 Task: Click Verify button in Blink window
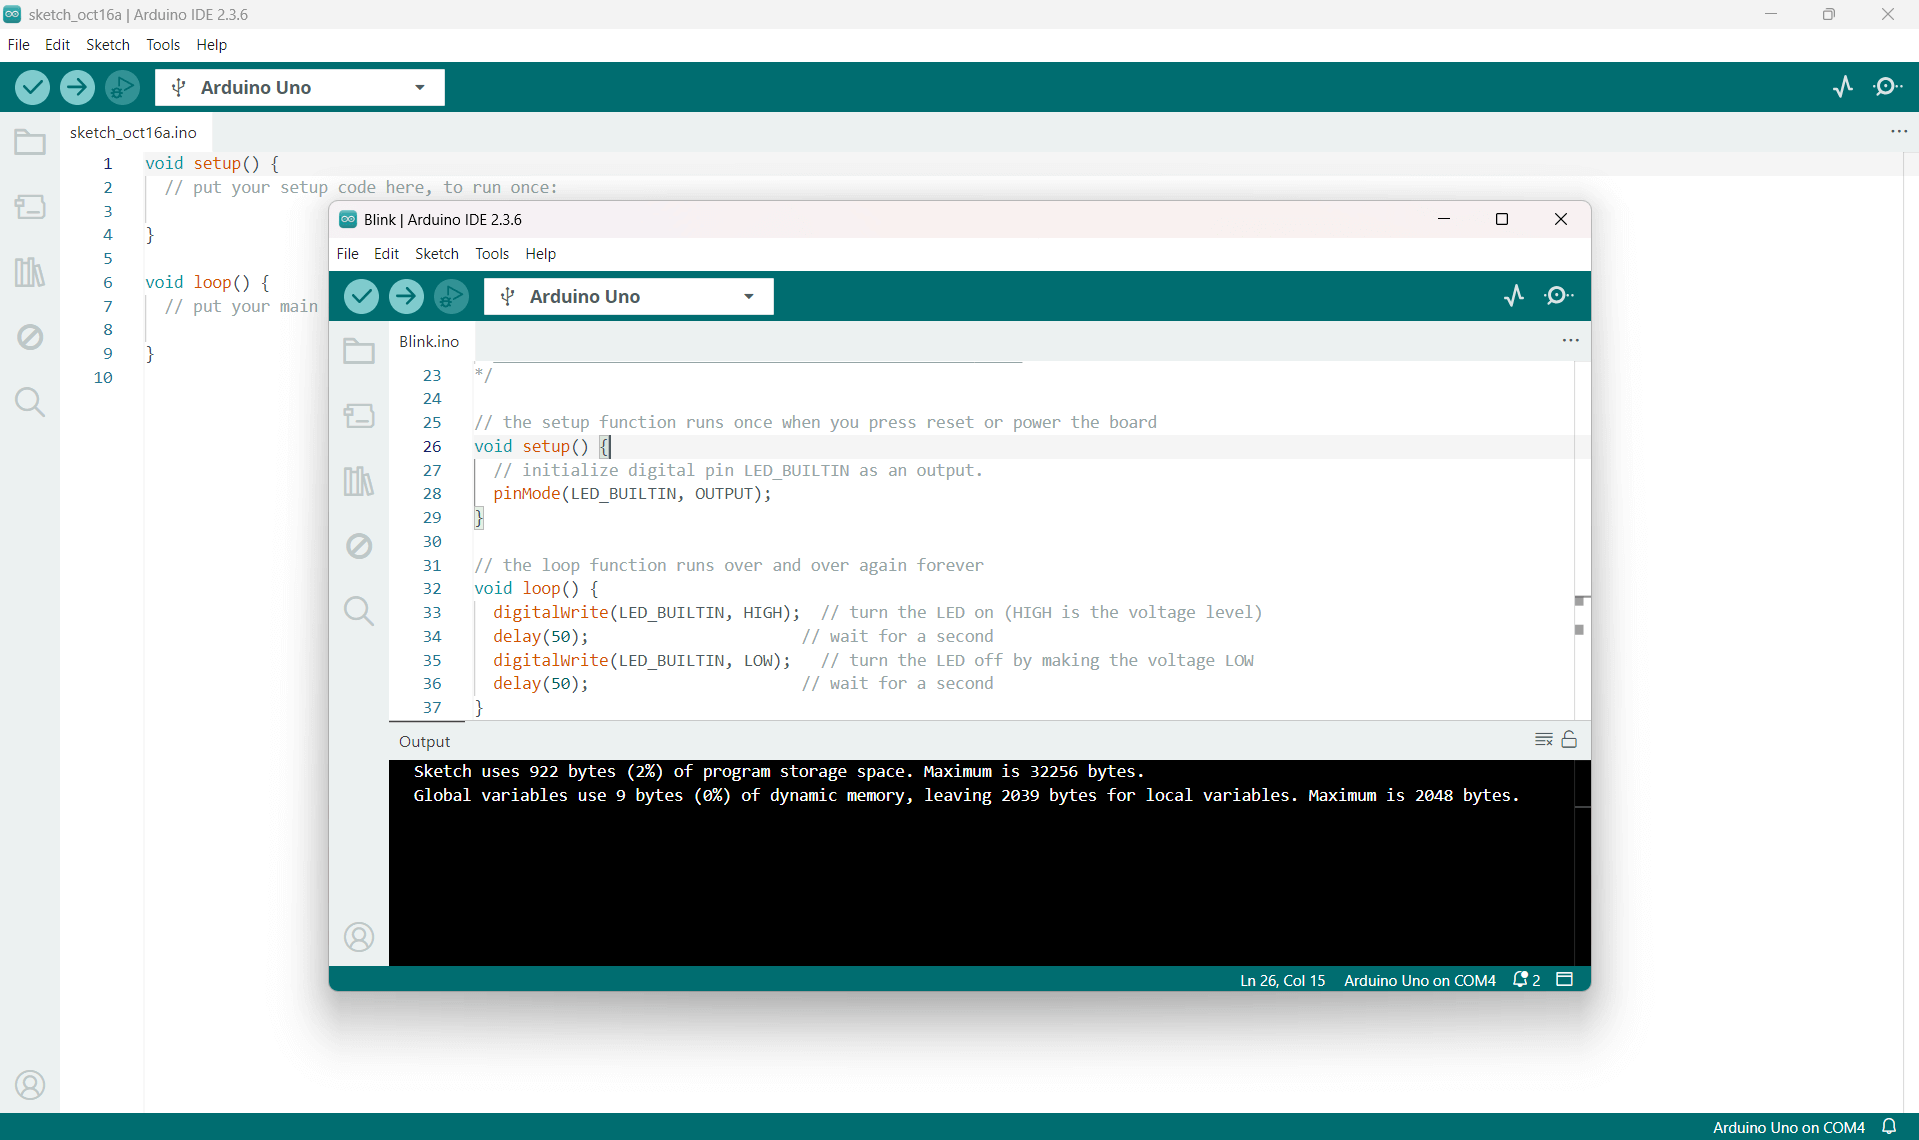tap(361, 296)
